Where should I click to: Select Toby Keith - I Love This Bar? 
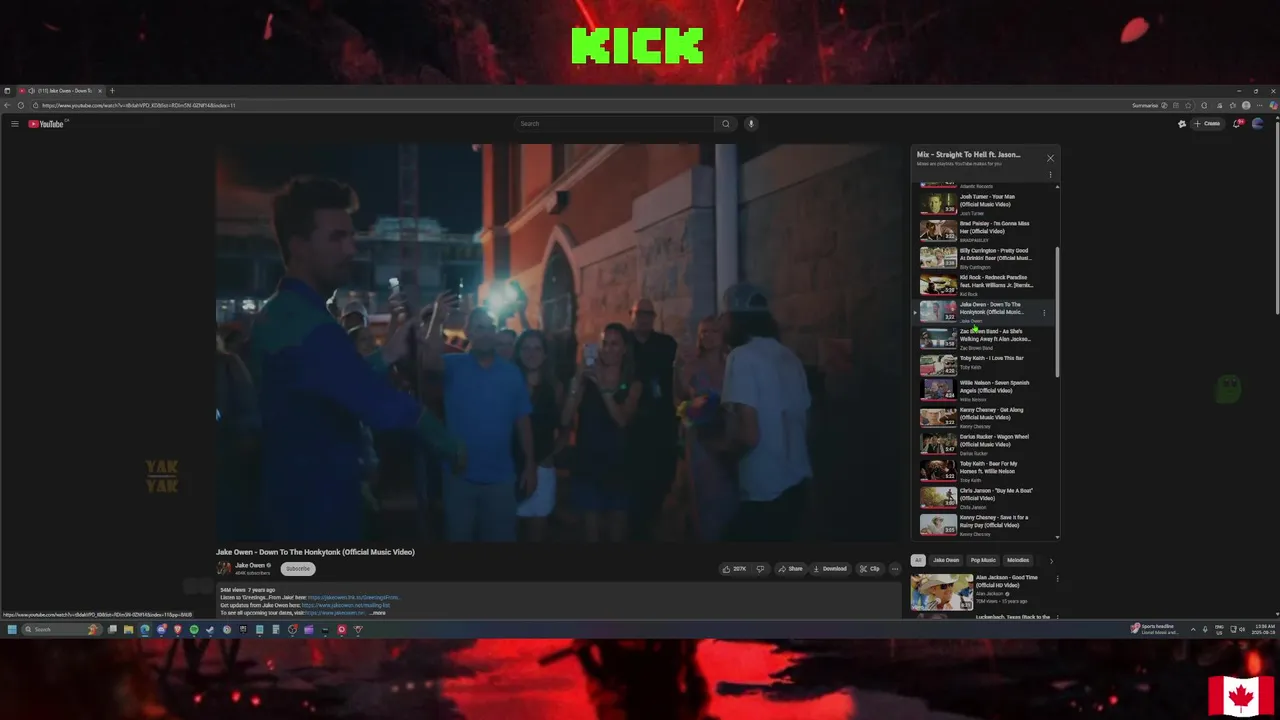tap(985, 363)
